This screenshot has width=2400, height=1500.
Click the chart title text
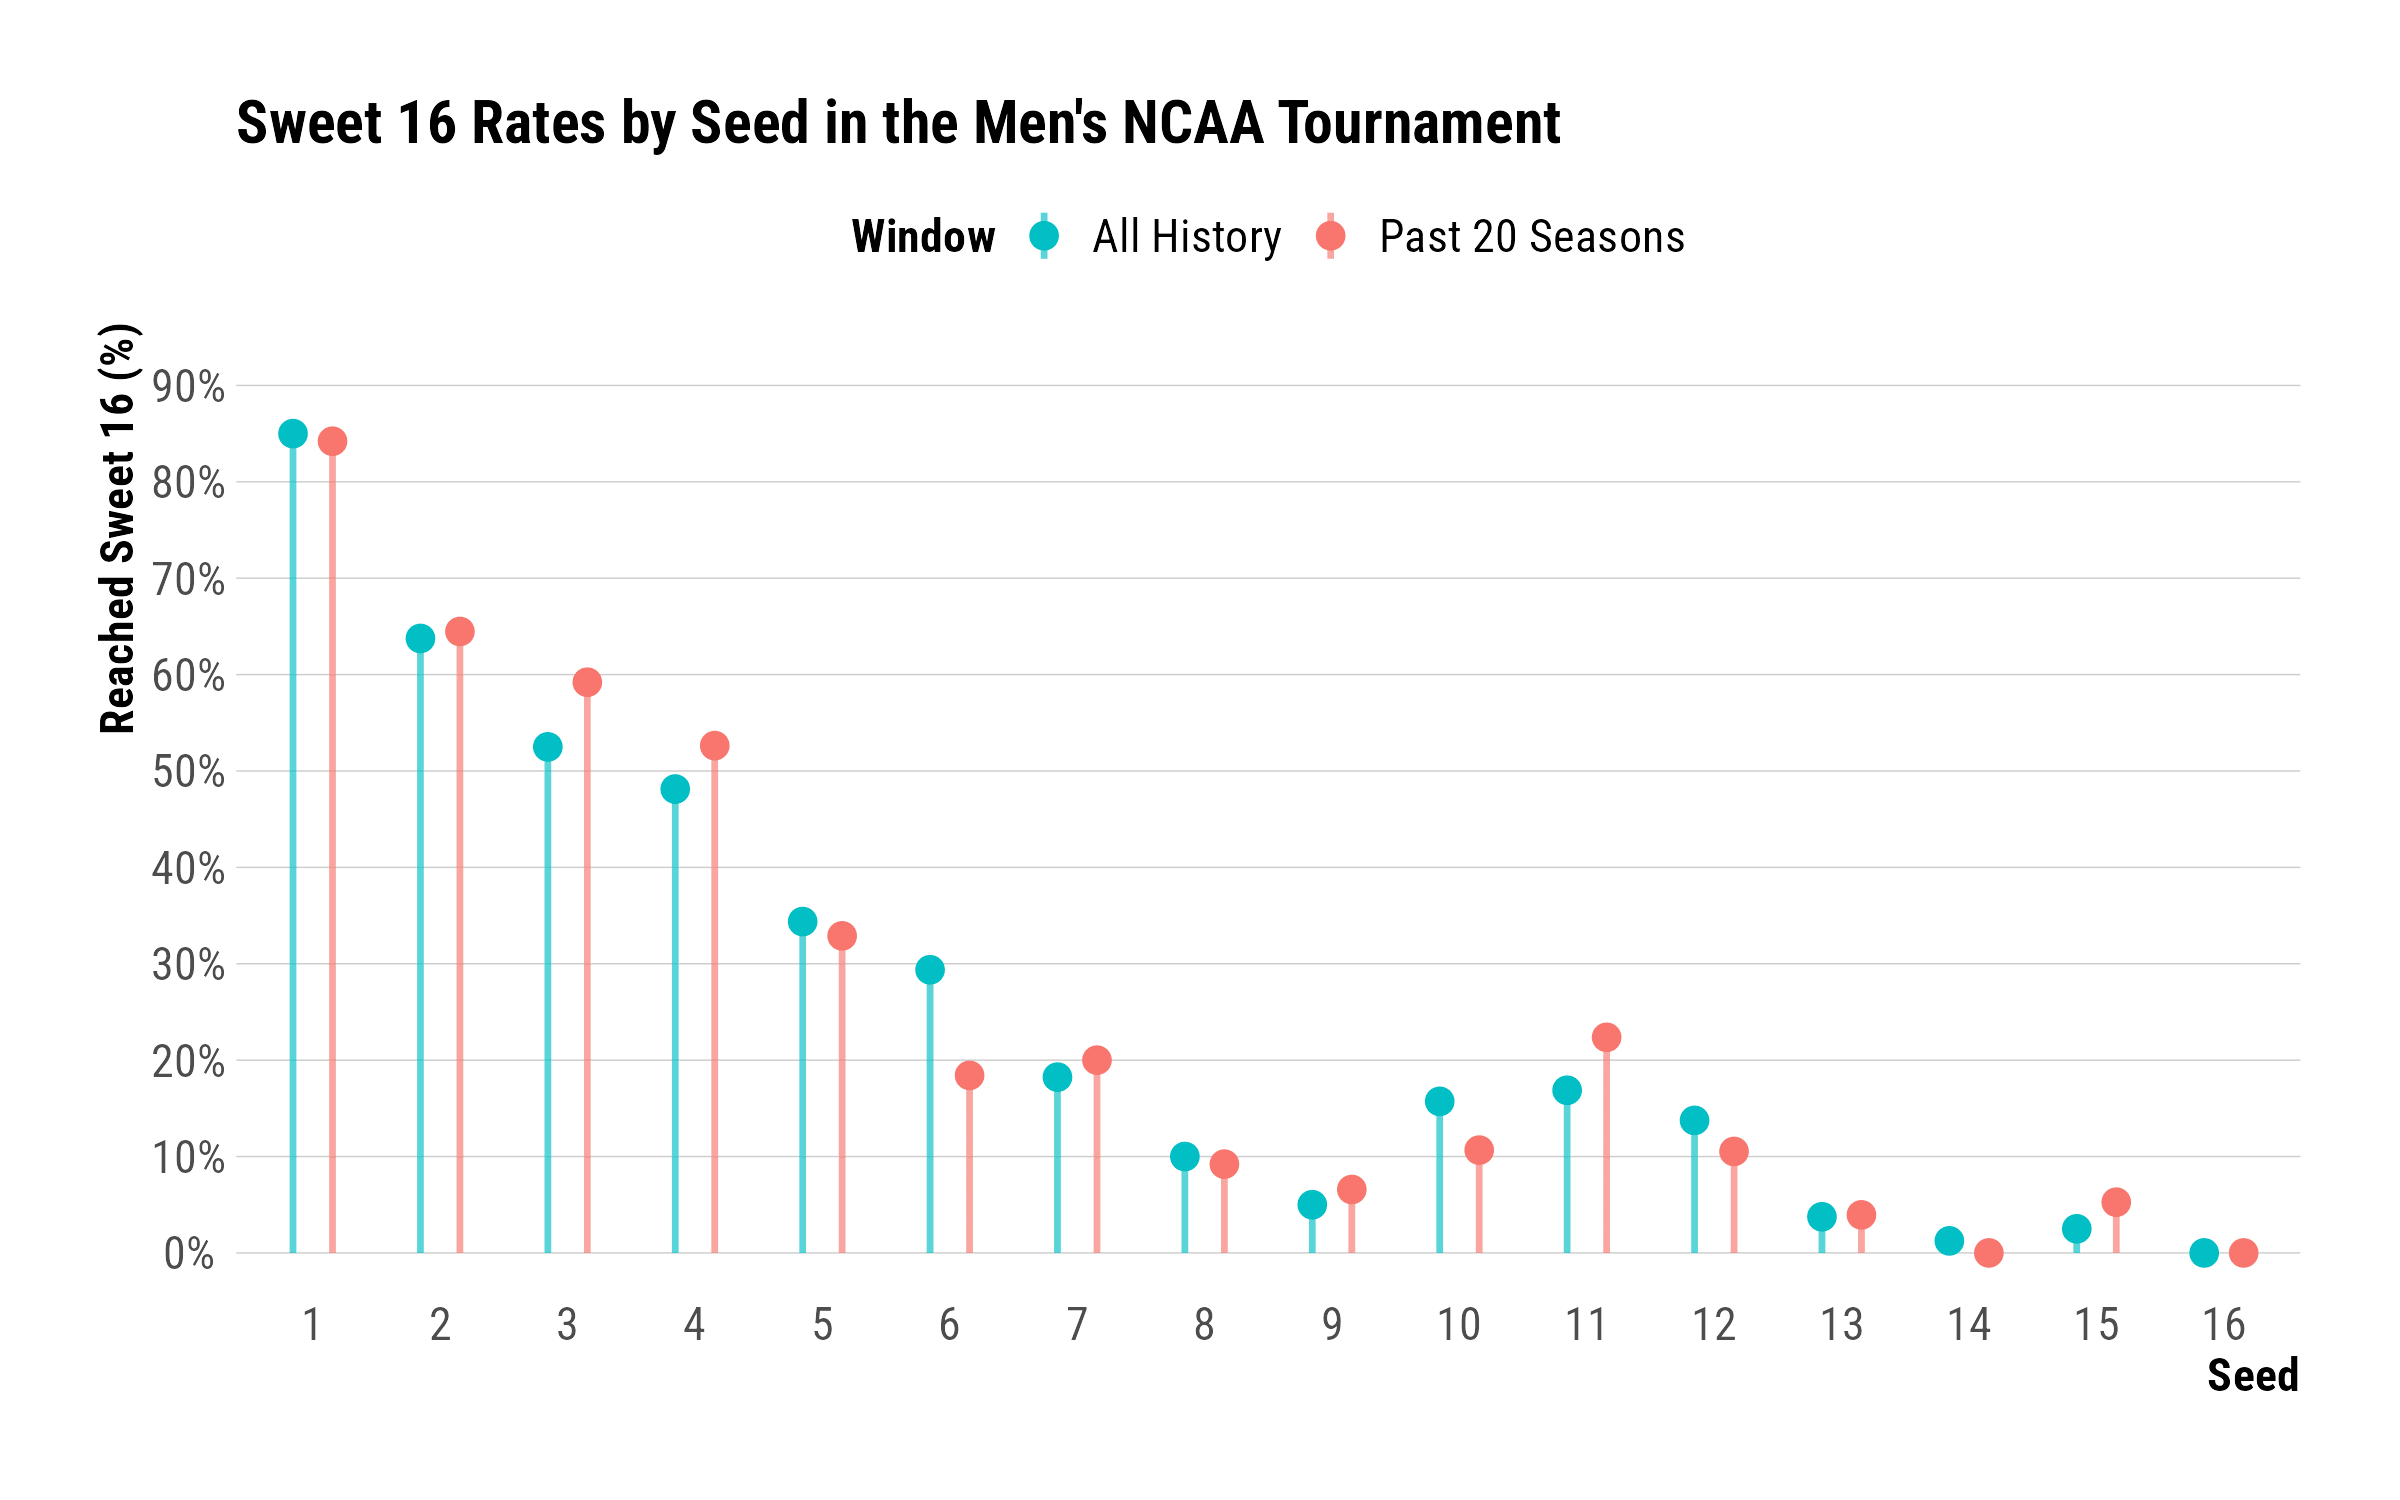[x=897, y=123]
